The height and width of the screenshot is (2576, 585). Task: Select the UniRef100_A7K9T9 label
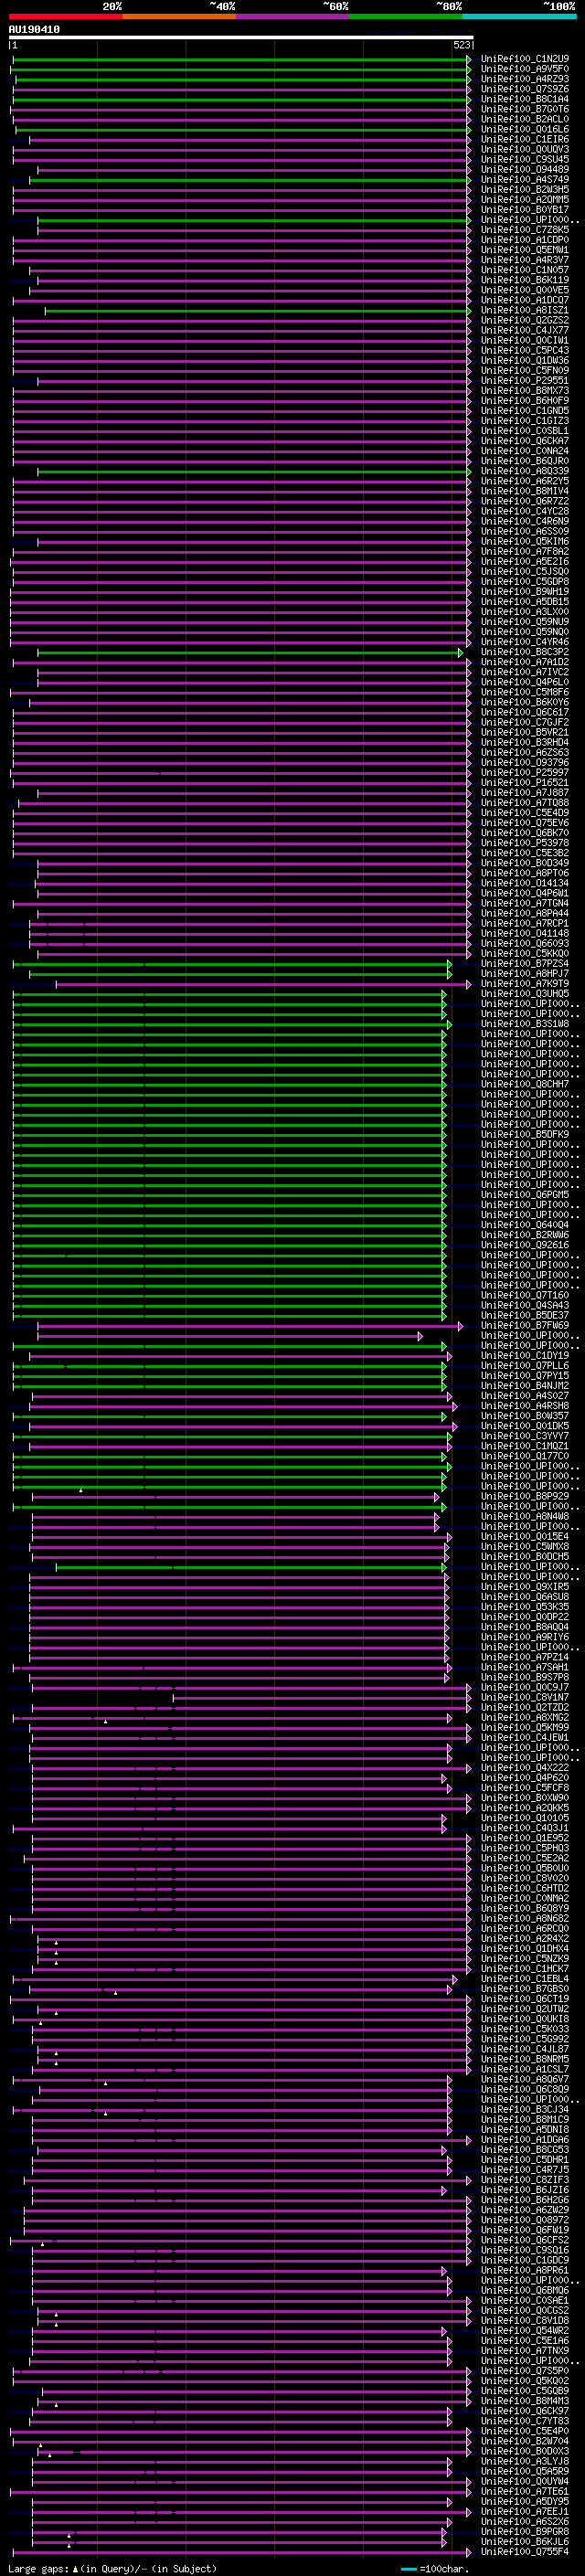(x=525, y=983)
